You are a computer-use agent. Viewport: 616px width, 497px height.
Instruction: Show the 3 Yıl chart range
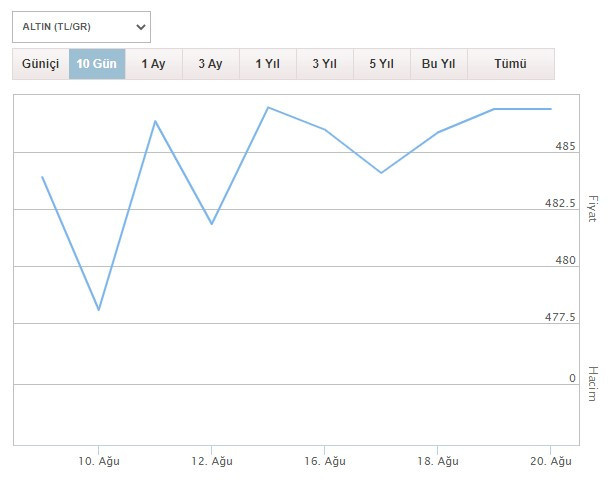(324, 64)
